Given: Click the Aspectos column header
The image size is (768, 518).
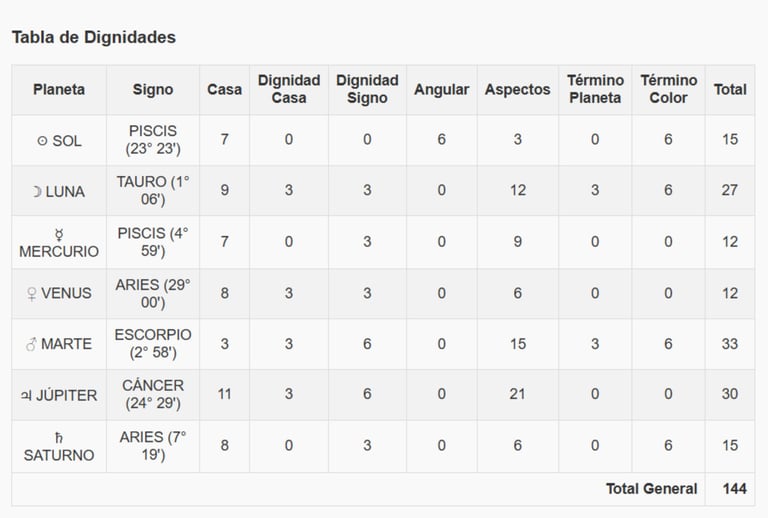Looking at the screenshot, I should pos(517,89).
